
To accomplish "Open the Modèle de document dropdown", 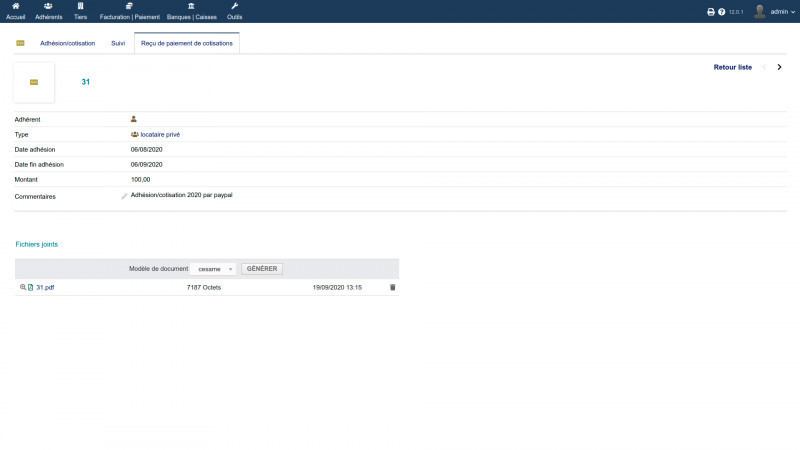I will click(213, 269).
